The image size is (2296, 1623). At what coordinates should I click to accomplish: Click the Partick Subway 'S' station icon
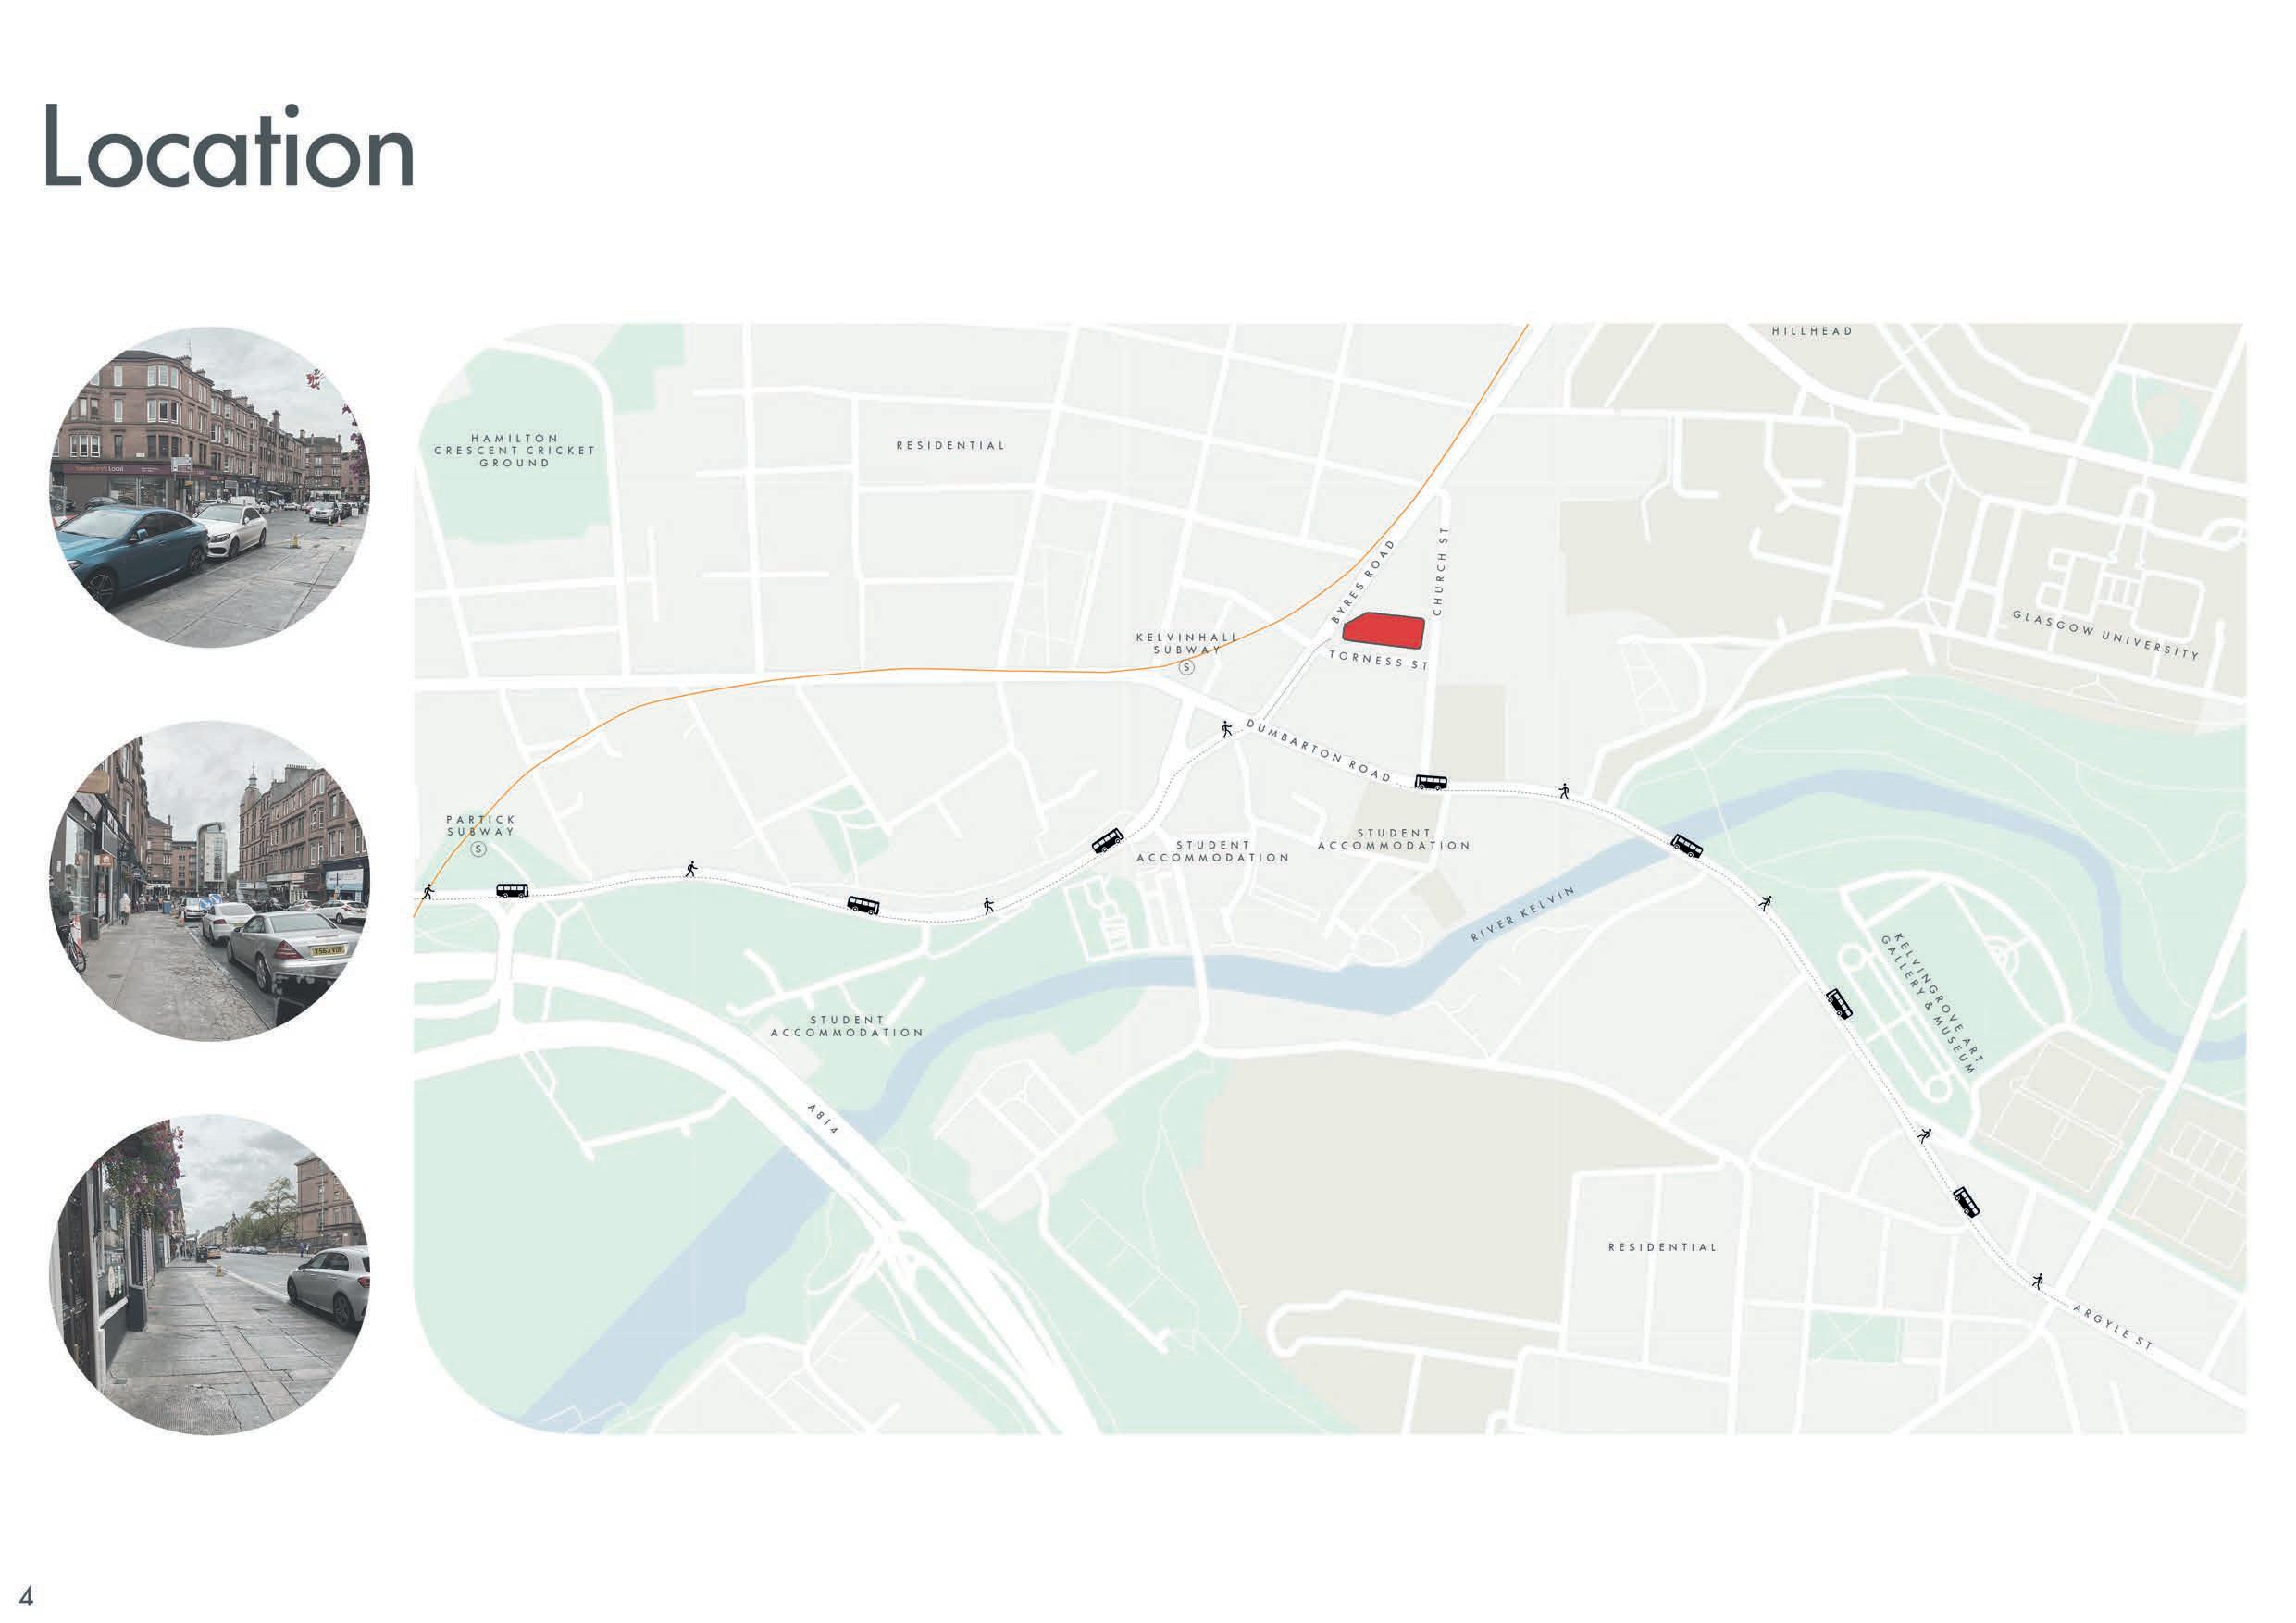[478, 849]
